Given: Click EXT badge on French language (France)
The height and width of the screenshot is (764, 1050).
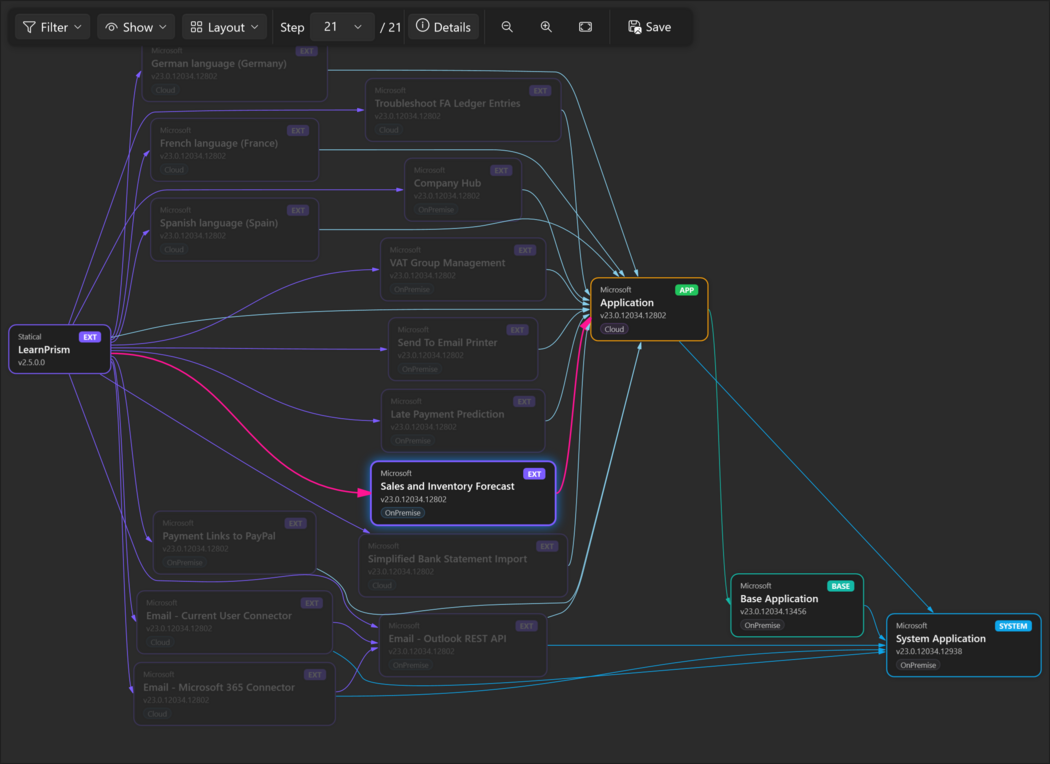Looking at the screenshot, I should [x=298, y=131].
